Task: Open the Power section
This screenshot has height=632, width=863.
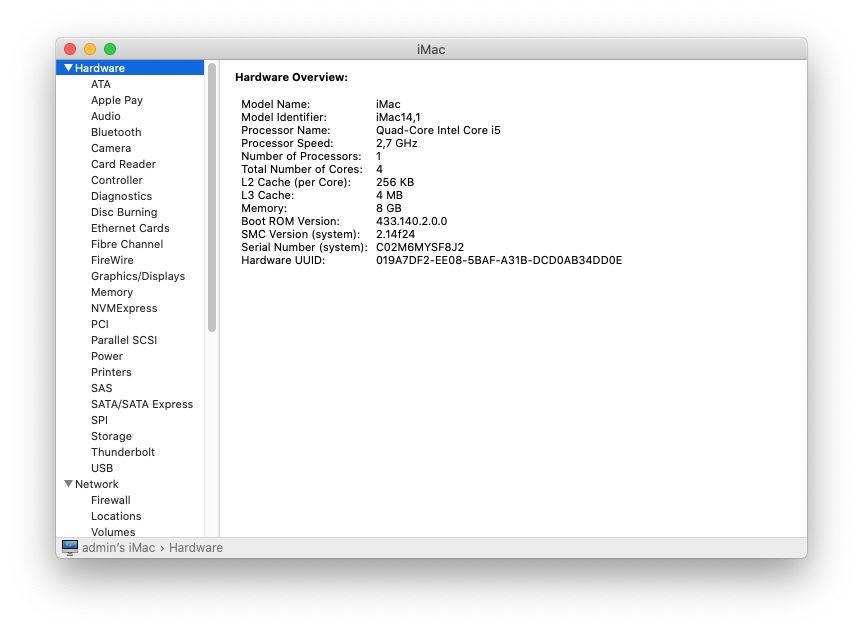Action: [107, 356]
